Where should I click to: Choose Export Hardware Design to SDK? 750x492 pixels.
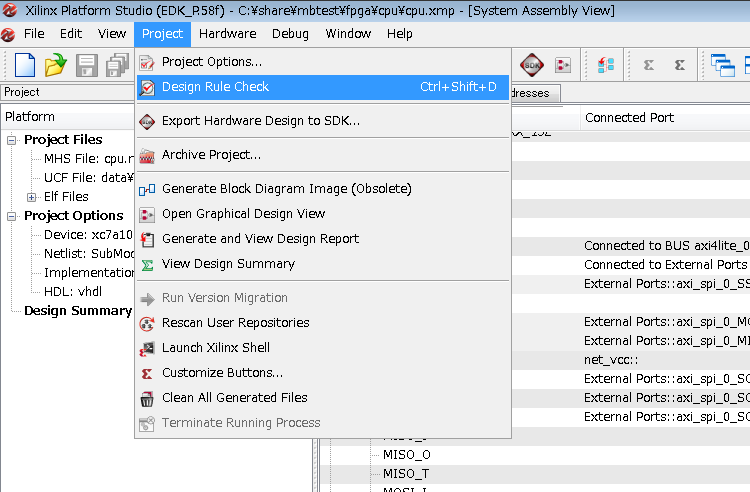[x=260, y=121]
